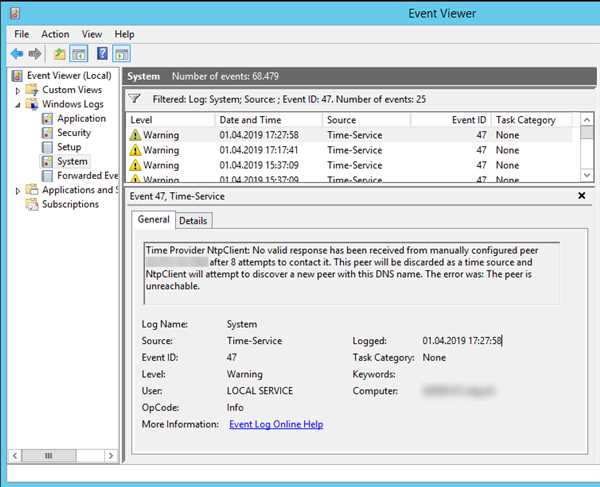Viewport: 600px width, 487px height.
Task: Open the Help toolbar icon
Action: click(102, 54)
